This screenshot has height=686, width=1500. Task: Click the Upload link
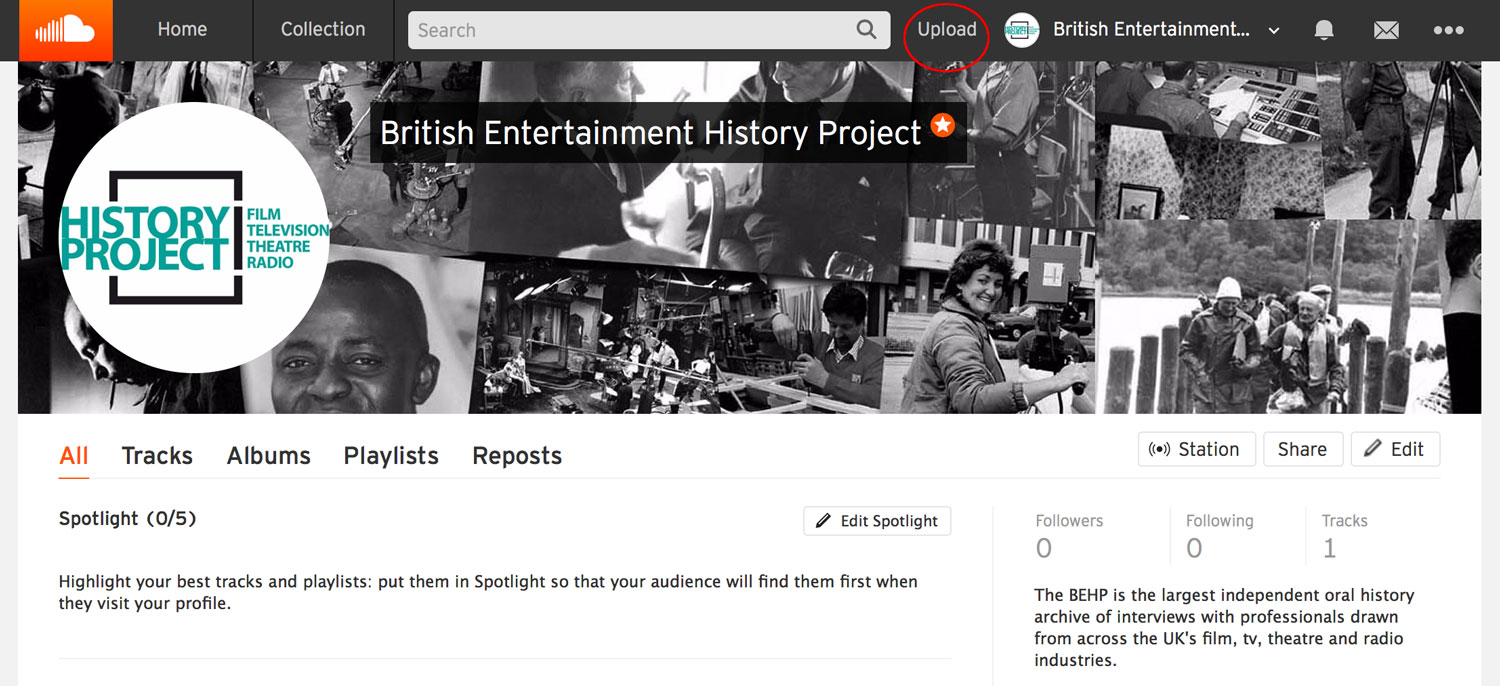[x=946, y=30]
